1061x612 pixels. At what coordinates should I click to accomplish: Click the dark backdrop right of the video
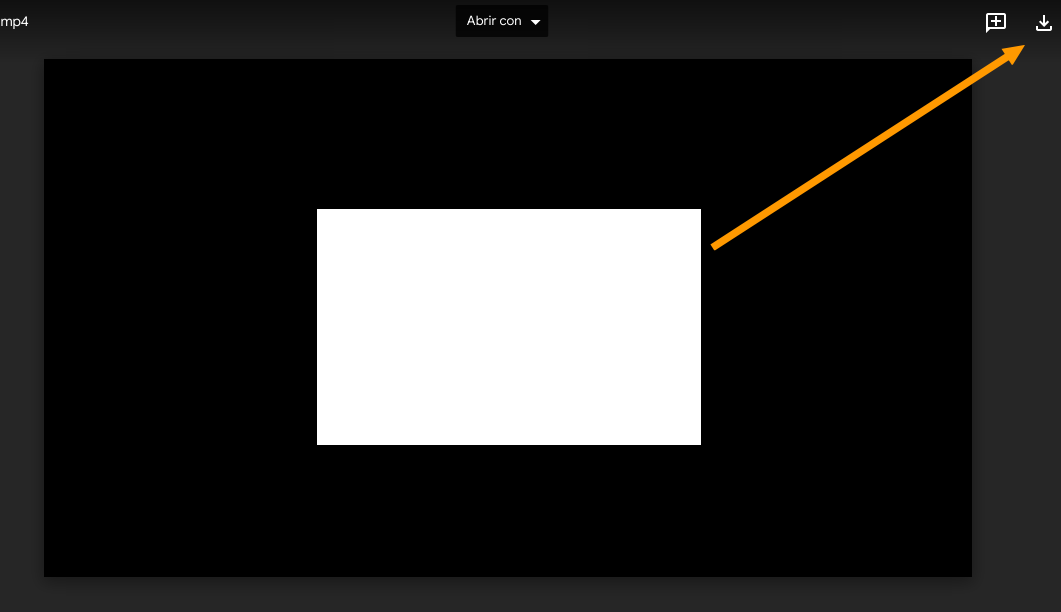(1016, 320)
